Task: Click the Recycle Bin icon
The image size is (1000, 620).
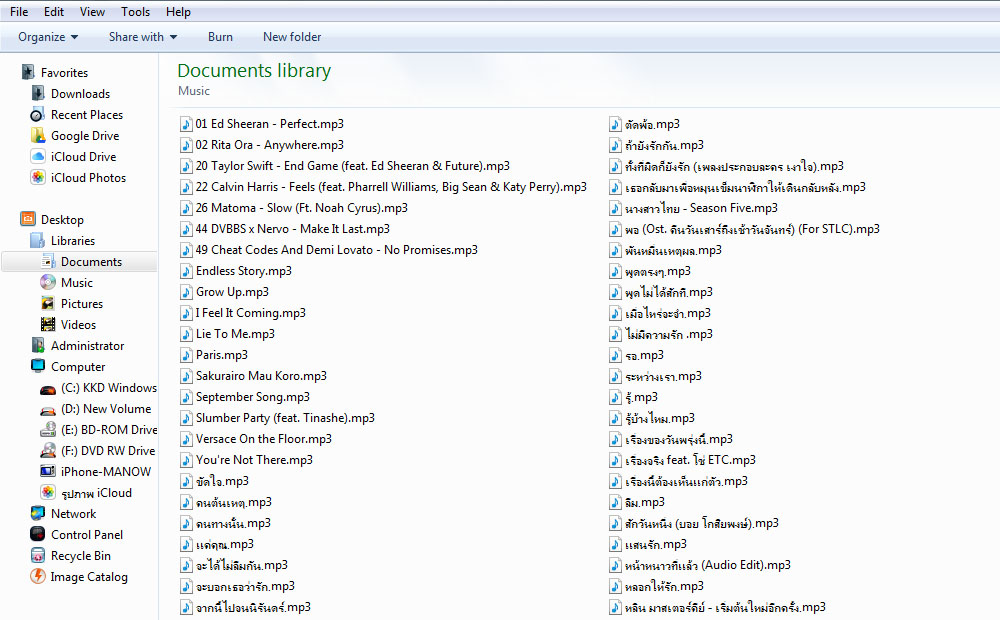Action: point(38,556)
